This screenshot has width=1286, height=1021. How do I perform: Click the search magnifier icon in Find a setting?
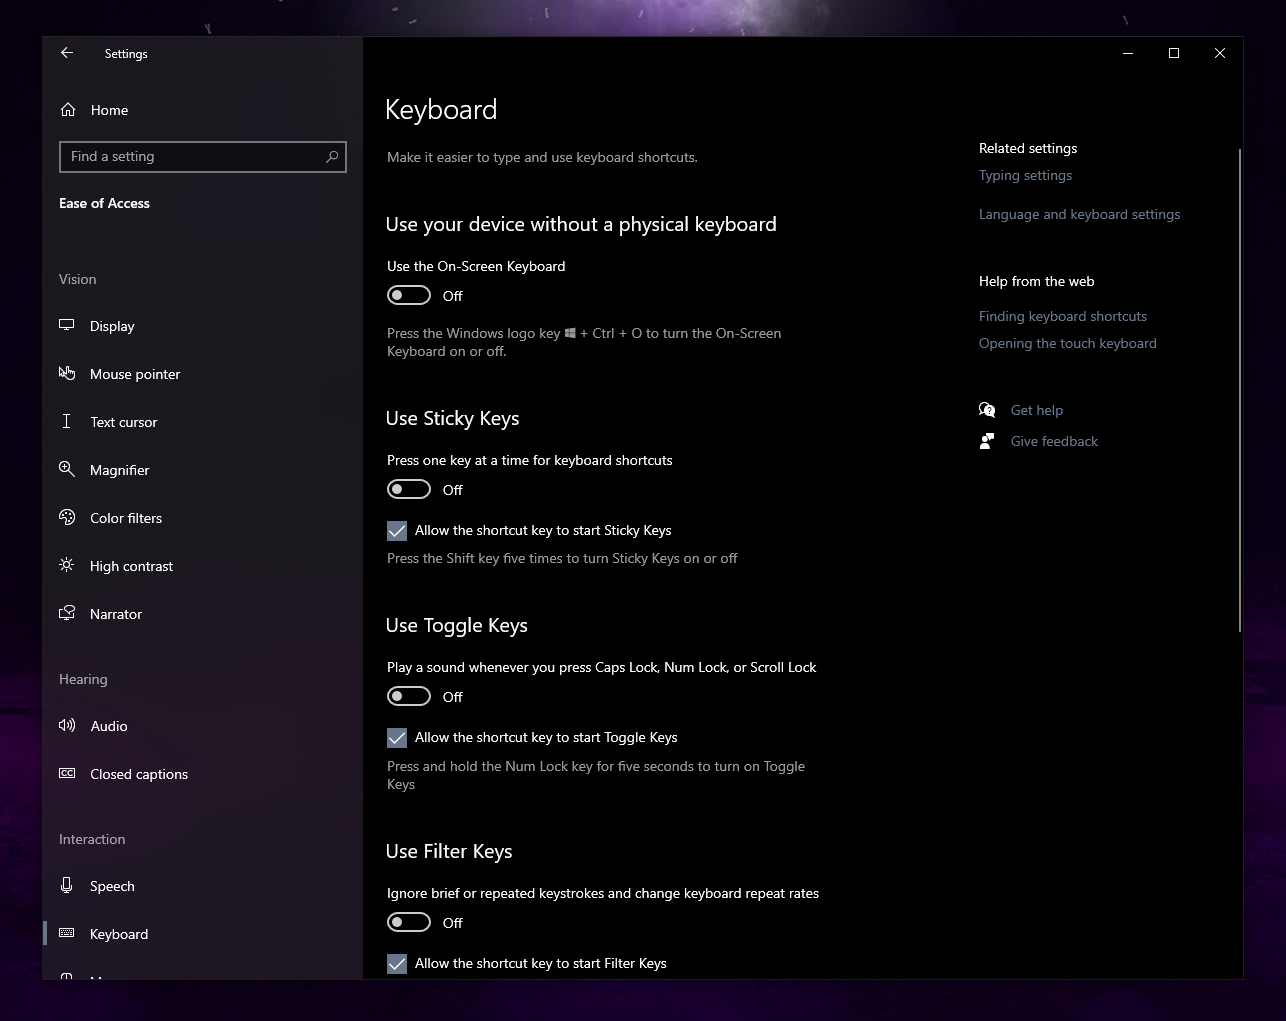(x=332, y=156)
